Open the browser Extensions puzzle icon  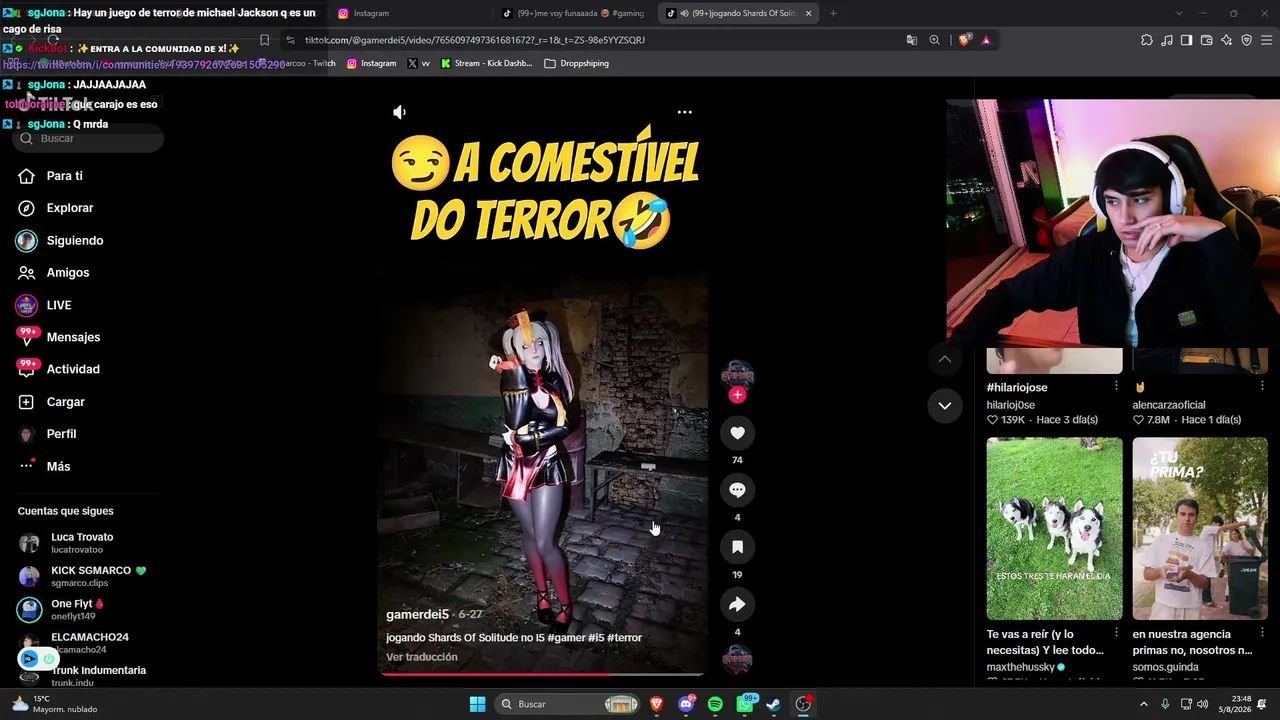1147,40
